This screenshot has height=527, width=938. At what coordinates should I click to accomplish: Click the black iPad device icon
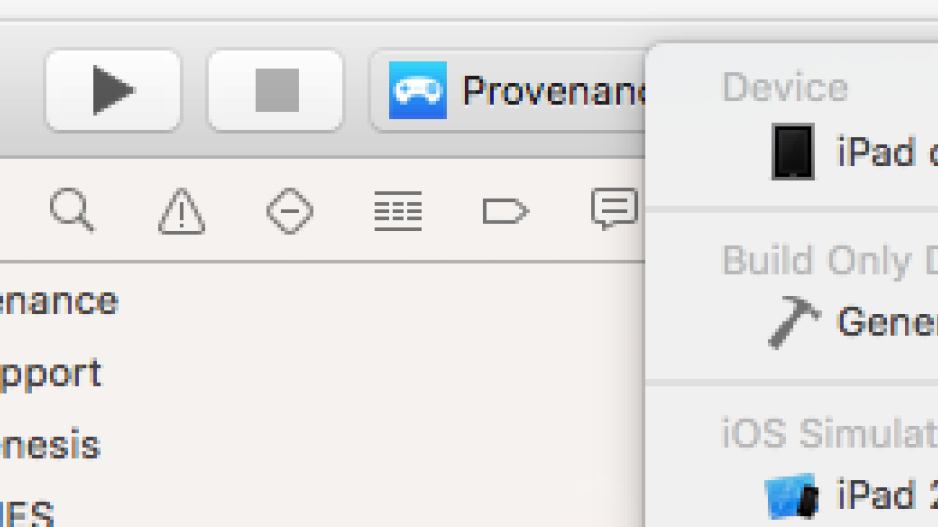tap(793, 152)
